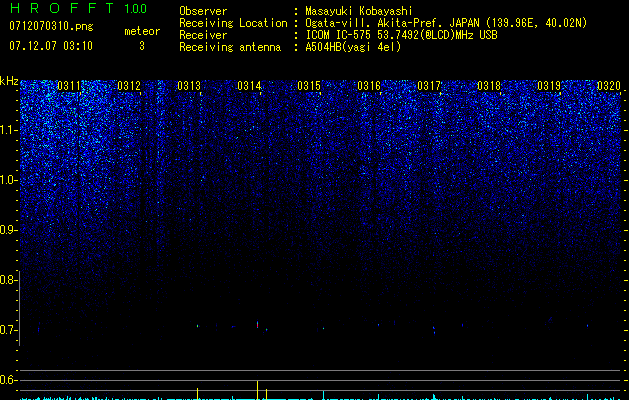Click the meteor count label
Screen dimensions: 629x400
[x=142, y=31]
